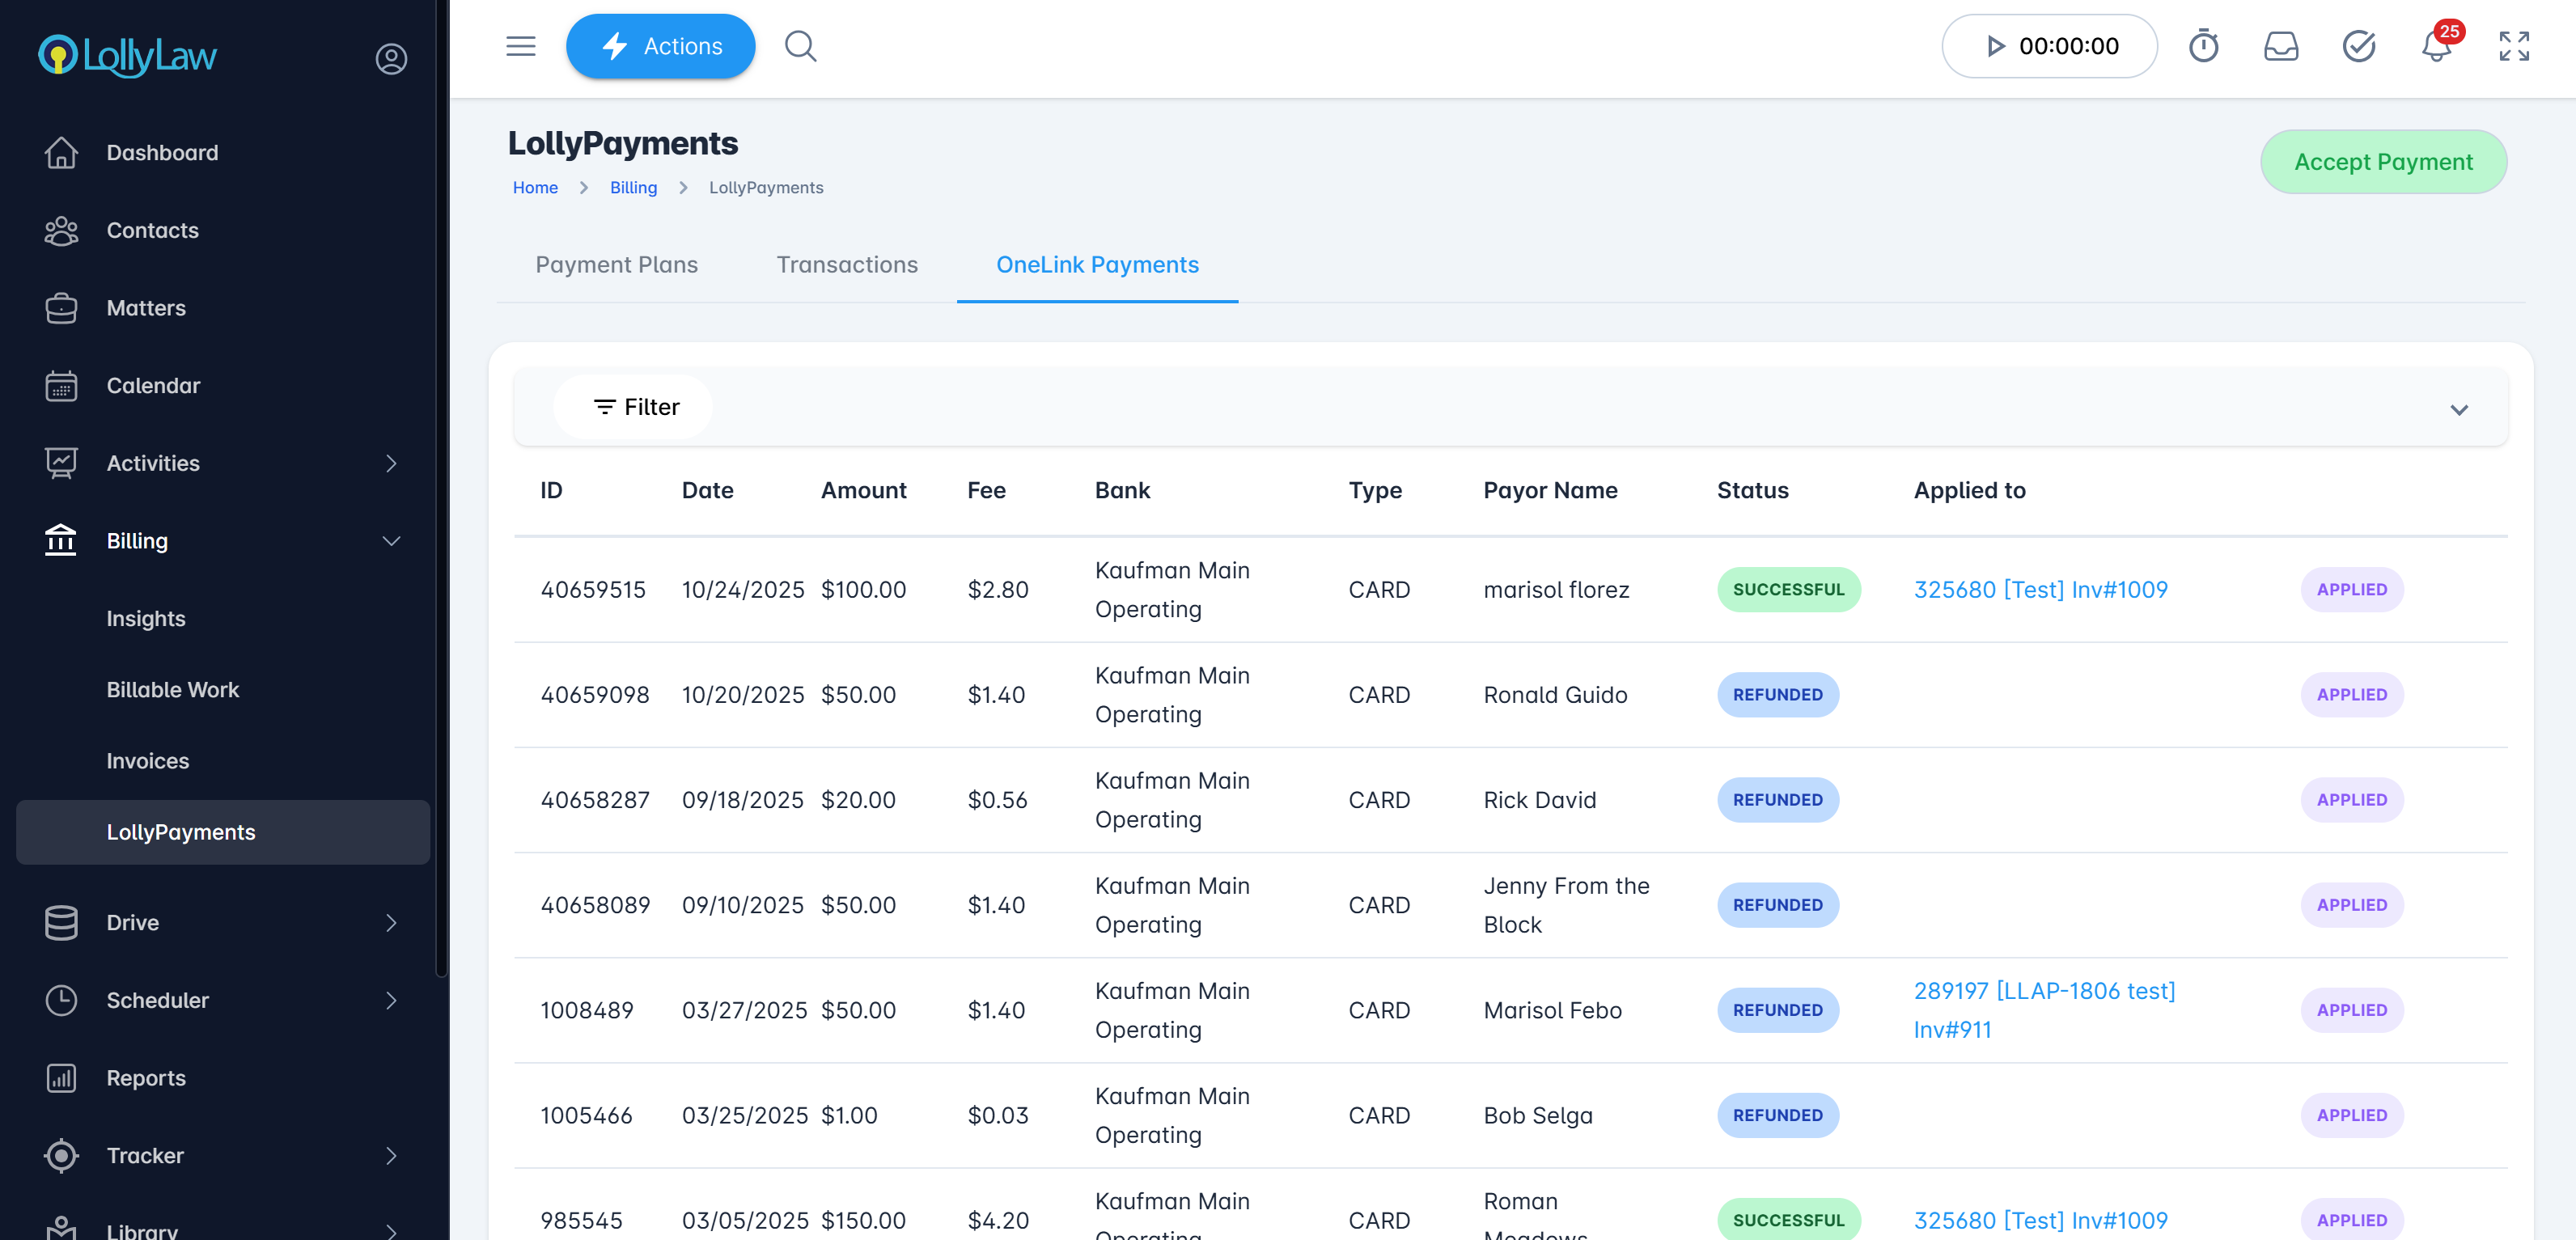This screenshot has width=2576, height=1240.
Task: Click the Bank column header
Action: point(1122,490)
